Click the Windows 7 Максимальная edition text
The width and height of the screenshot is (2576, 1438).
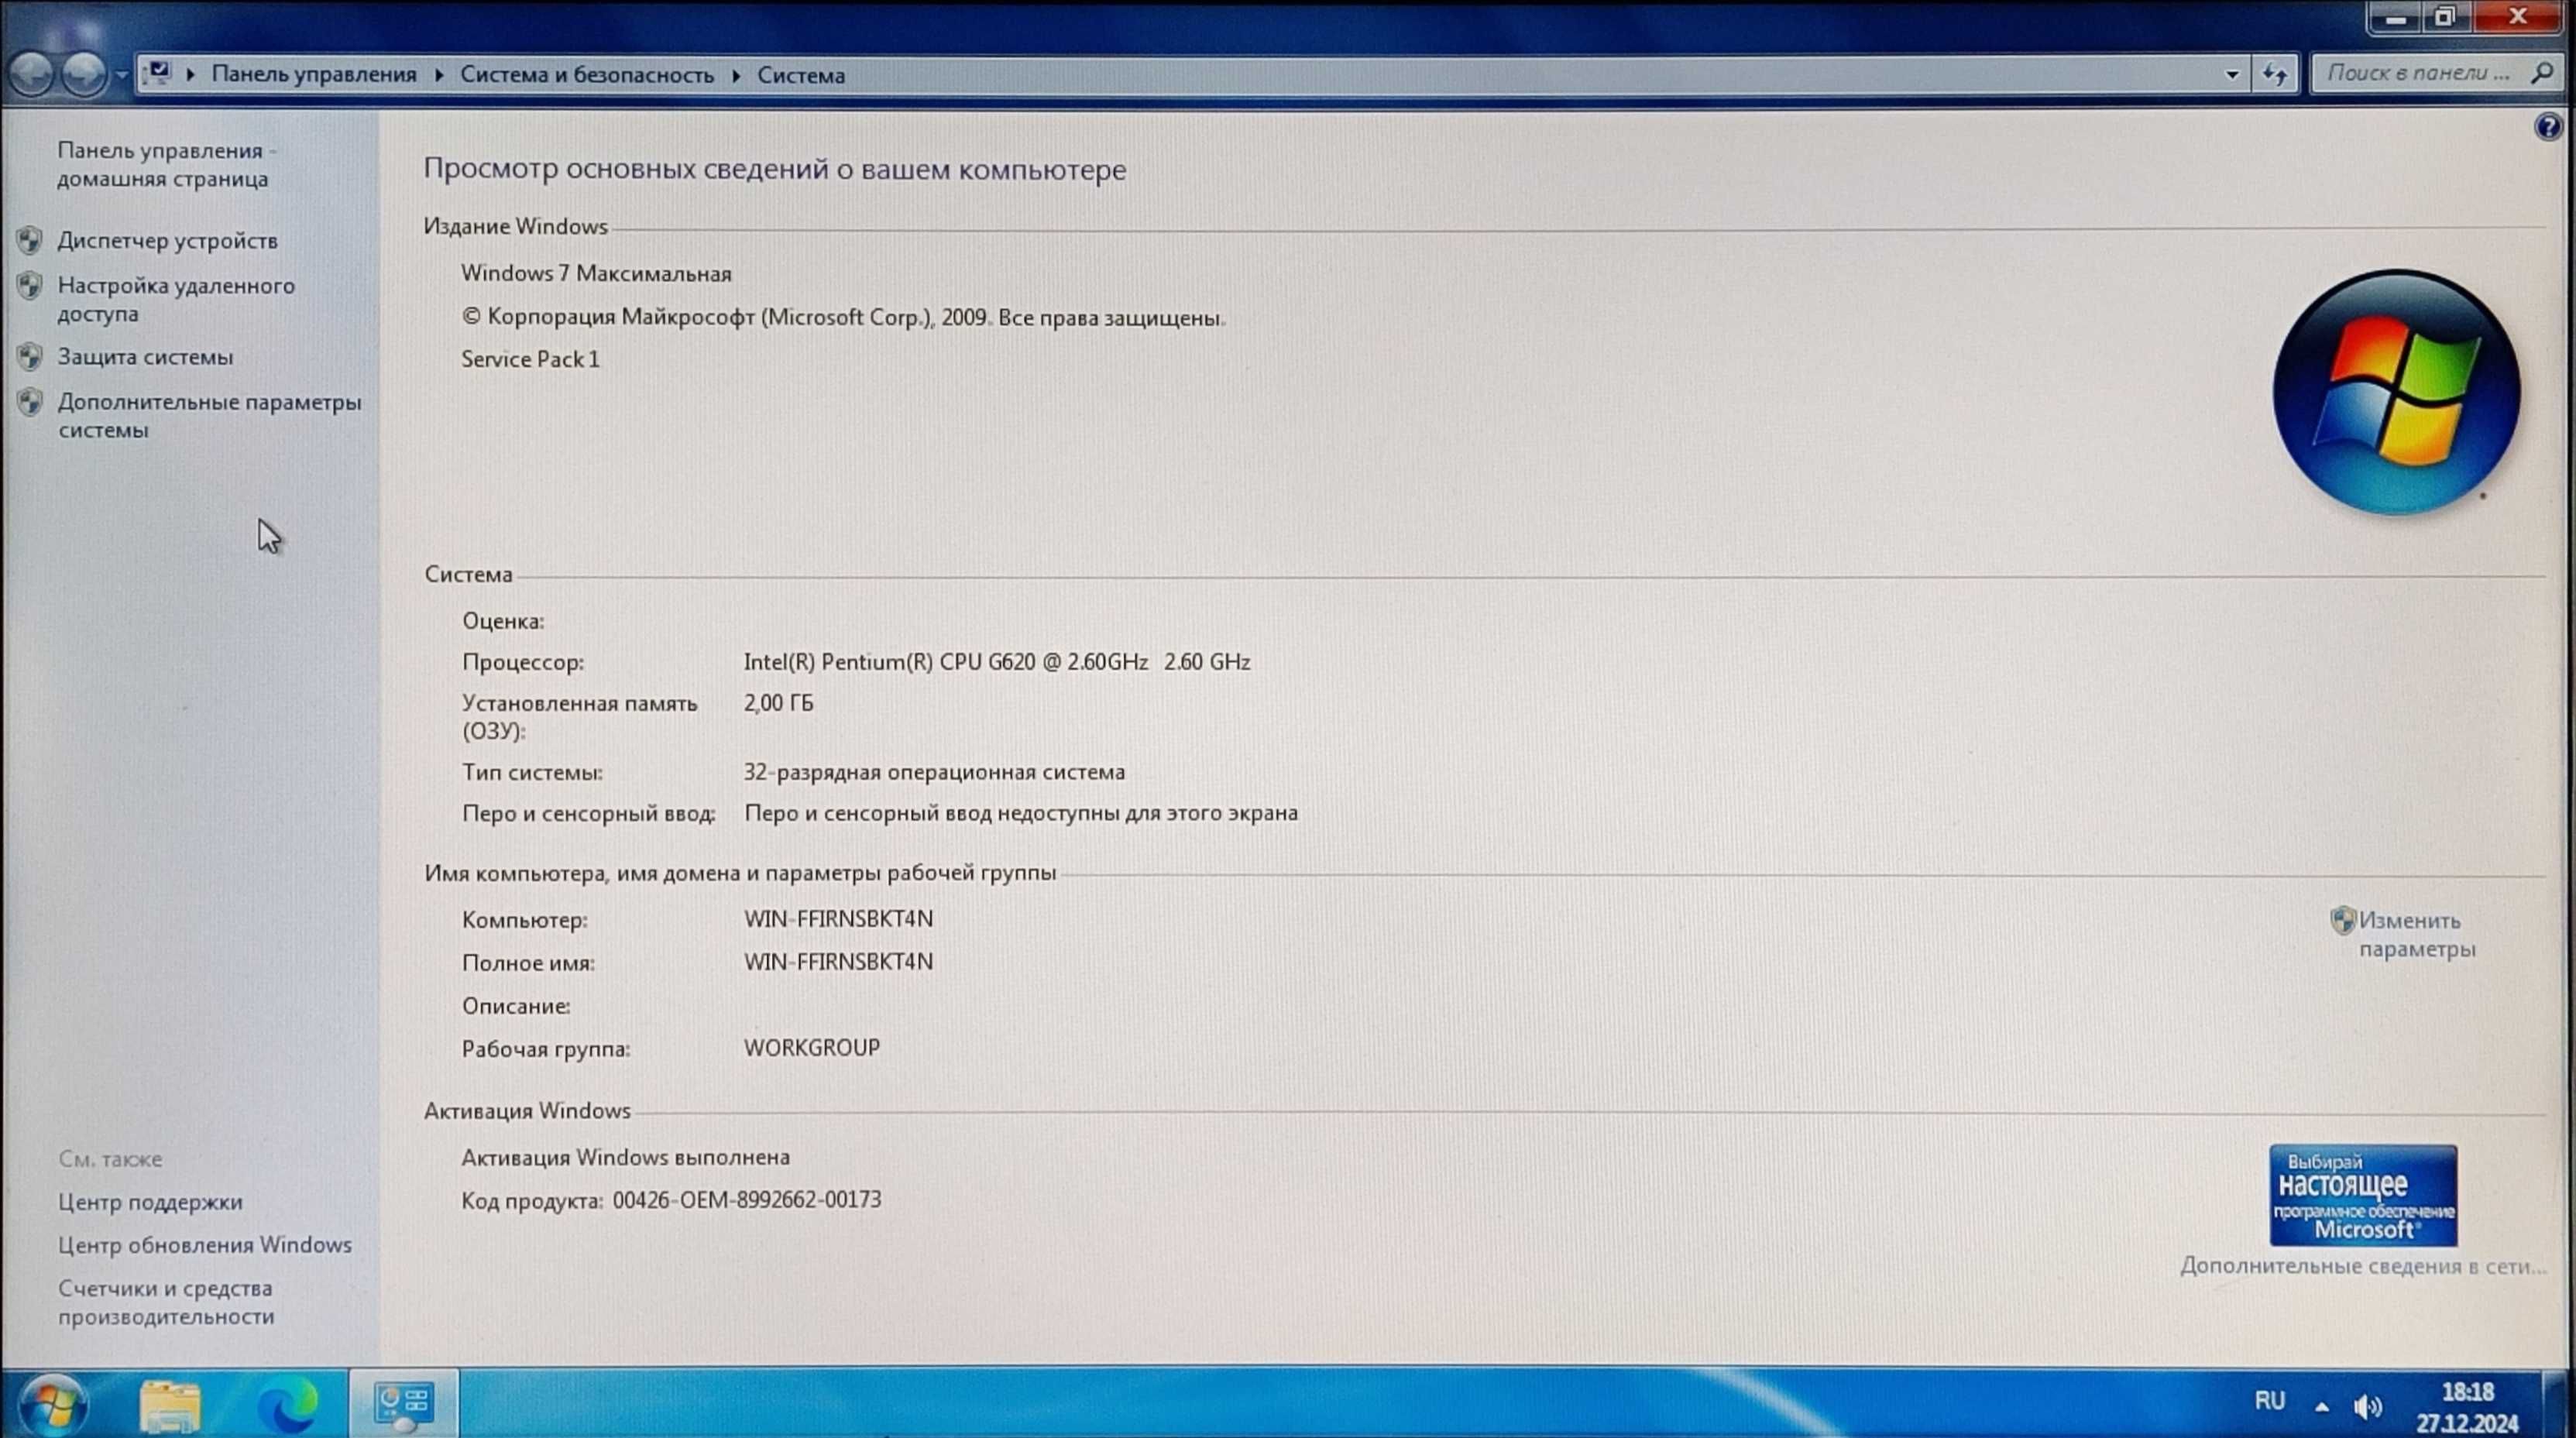click(596, 273)
